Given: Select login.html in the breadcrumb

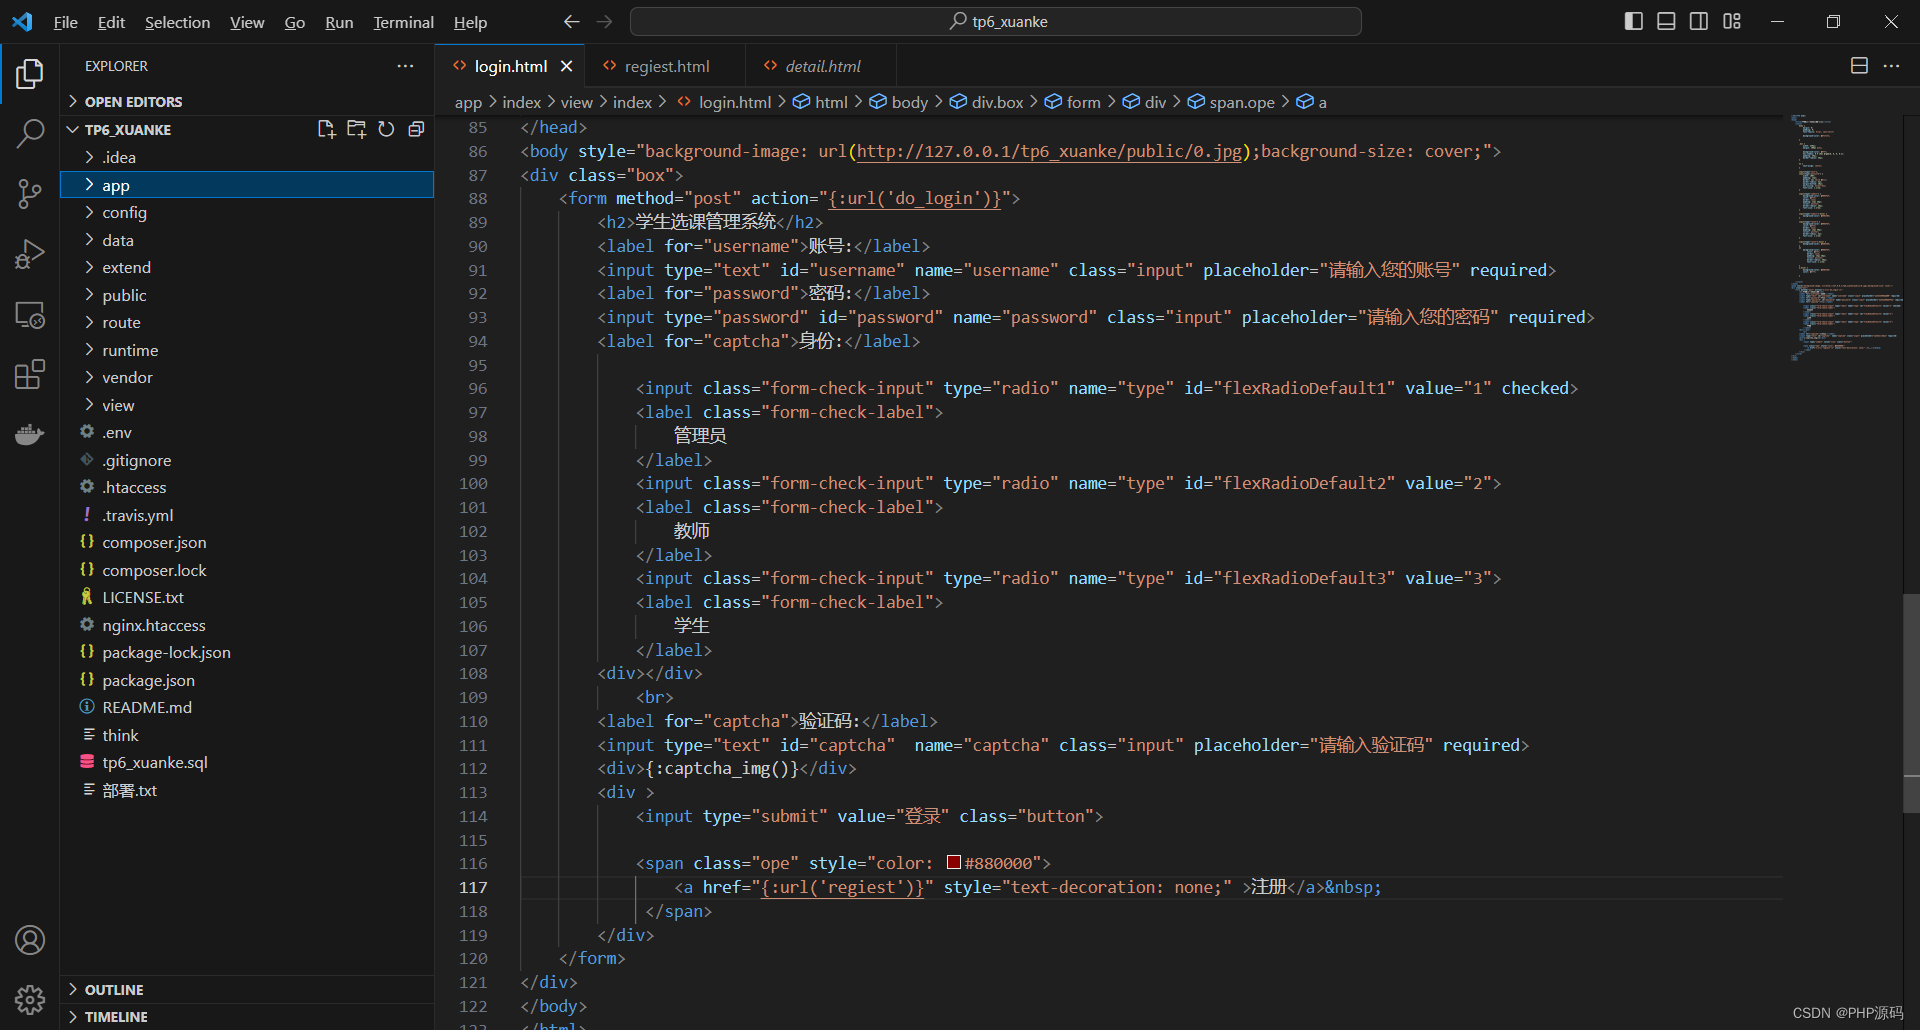Looking at the screenshot, I should (x=724, y=102).
